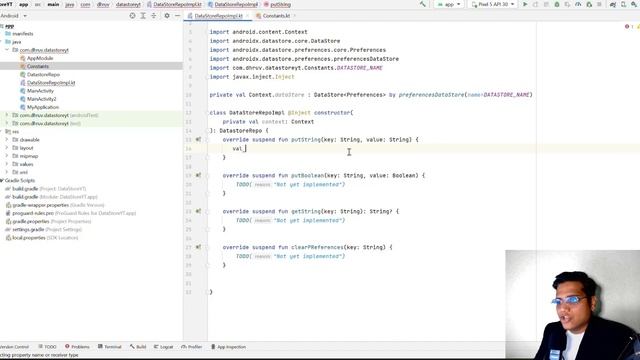Open the Pixel 5 API 30 device dropdown

tap(493, 4)
